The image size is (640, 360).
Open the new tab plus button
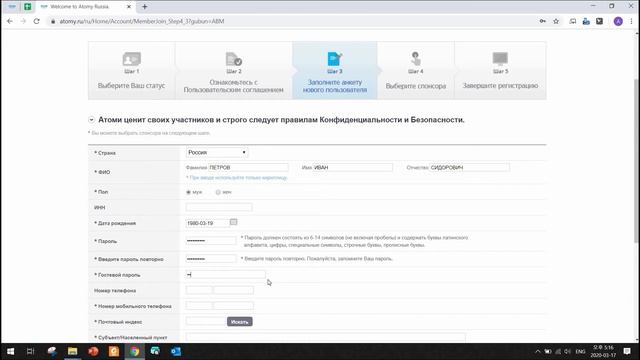(144, 7)
